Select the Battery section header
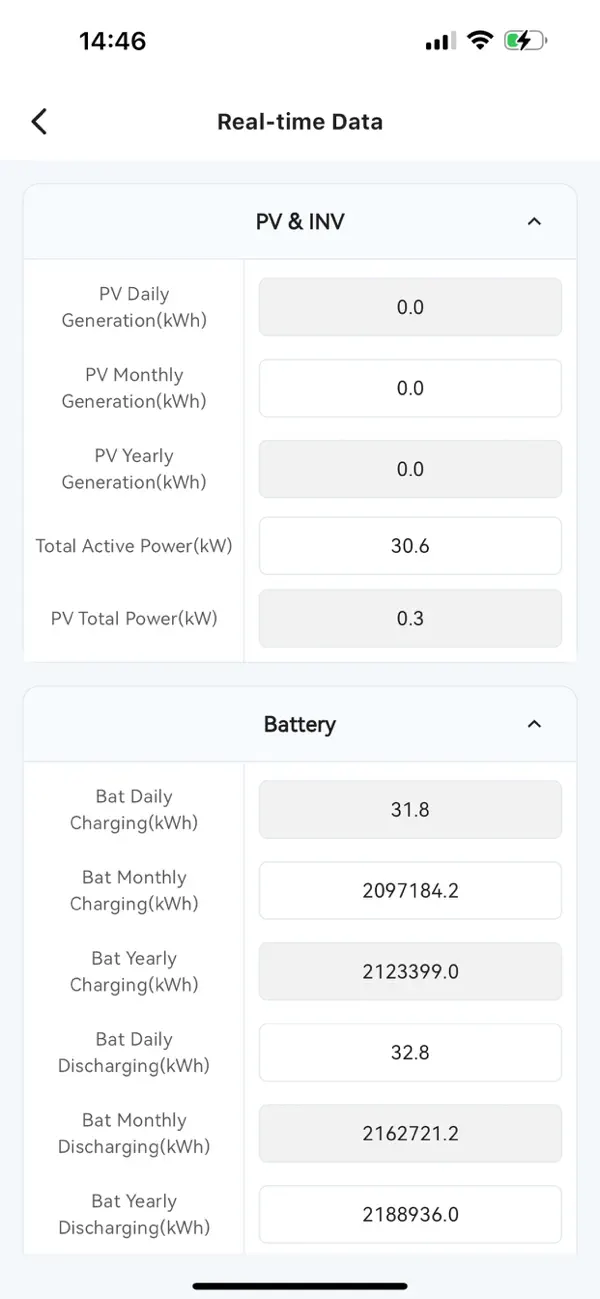Image resolution: width=600 pixels, height=1299 pixels. coord(300,724)
